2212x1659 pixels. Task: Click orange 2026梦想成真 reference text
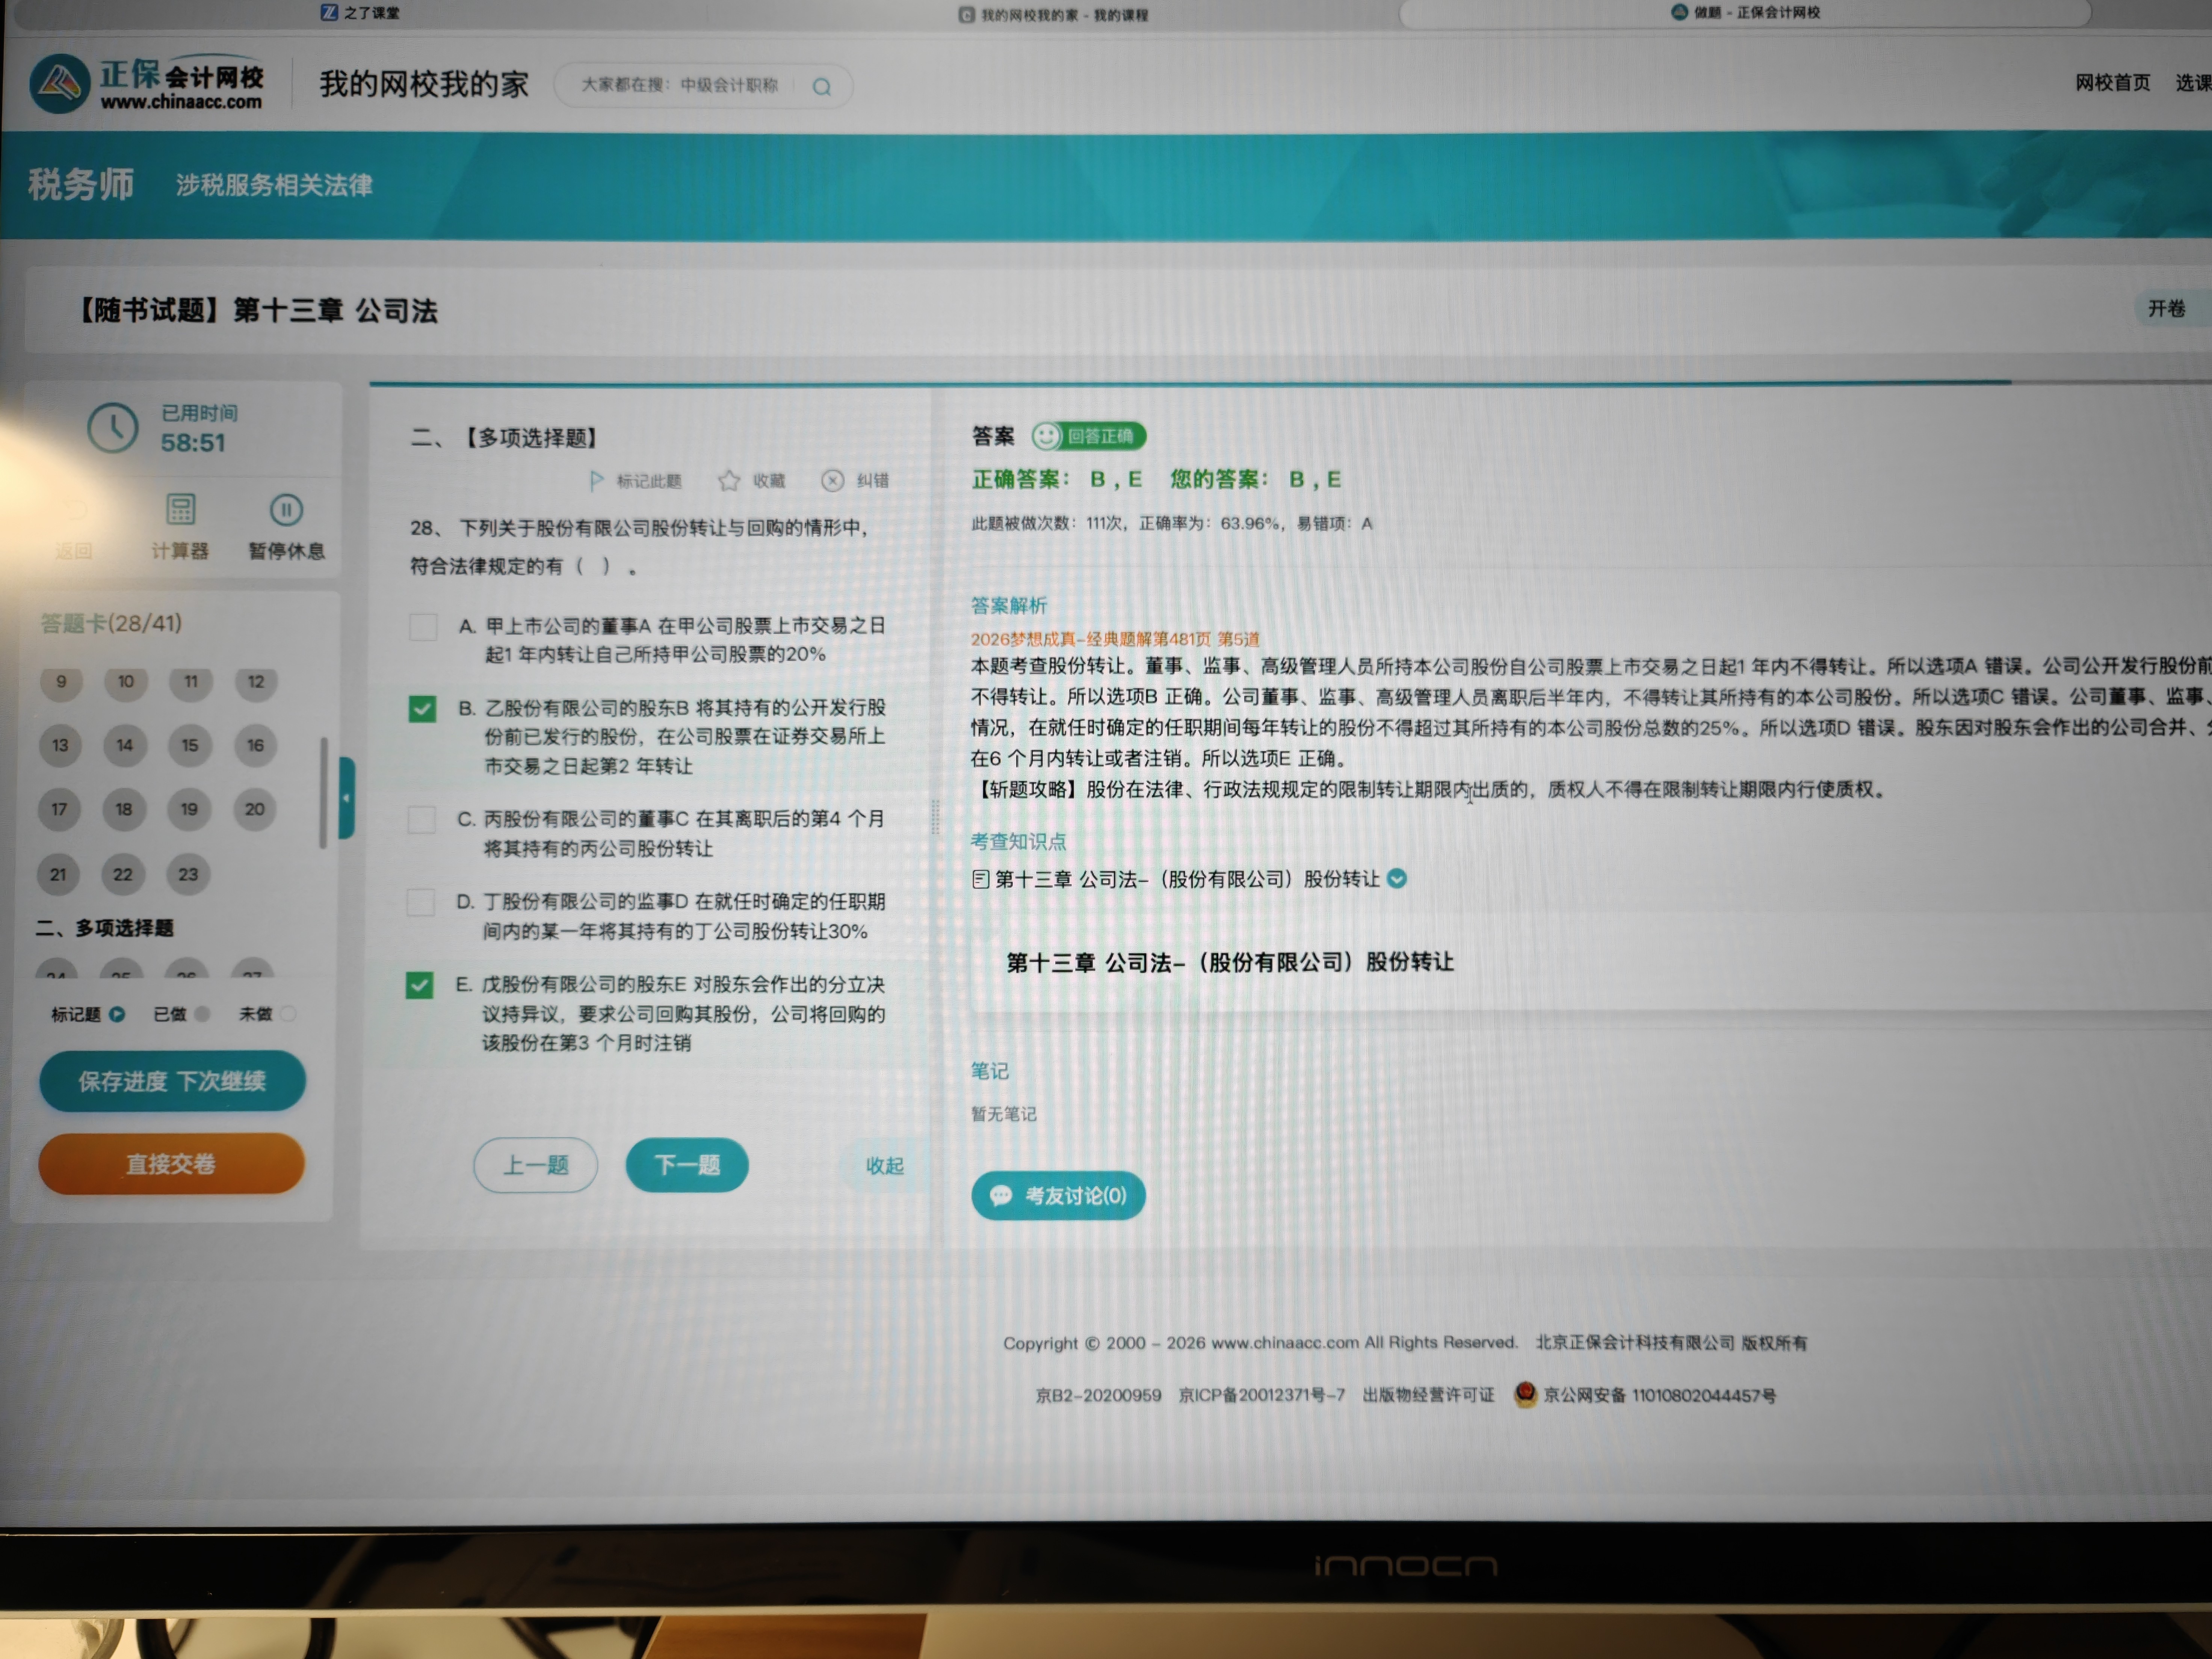tap(1115, 639)
